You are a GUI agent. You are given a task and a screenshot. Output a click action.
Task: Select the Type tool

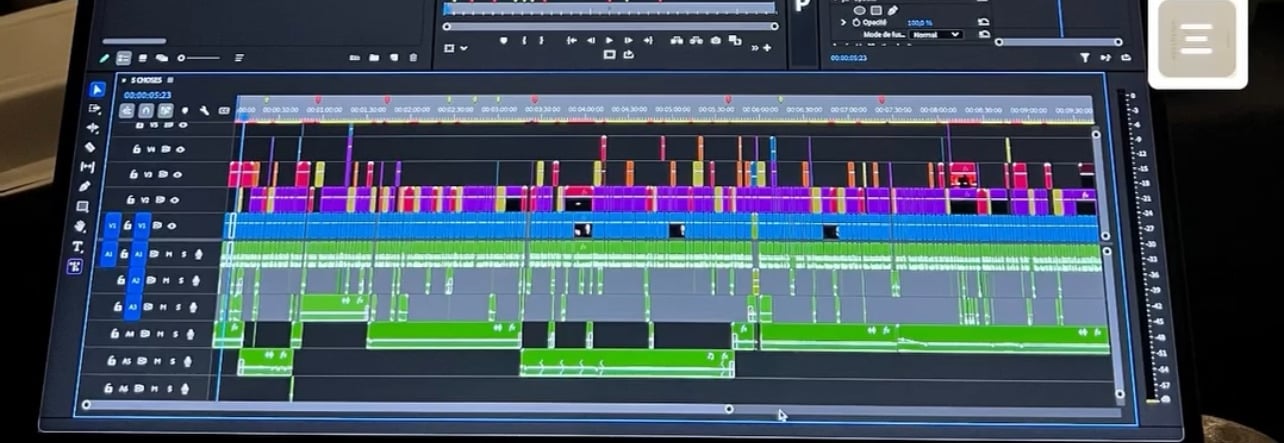pos(78,246)
